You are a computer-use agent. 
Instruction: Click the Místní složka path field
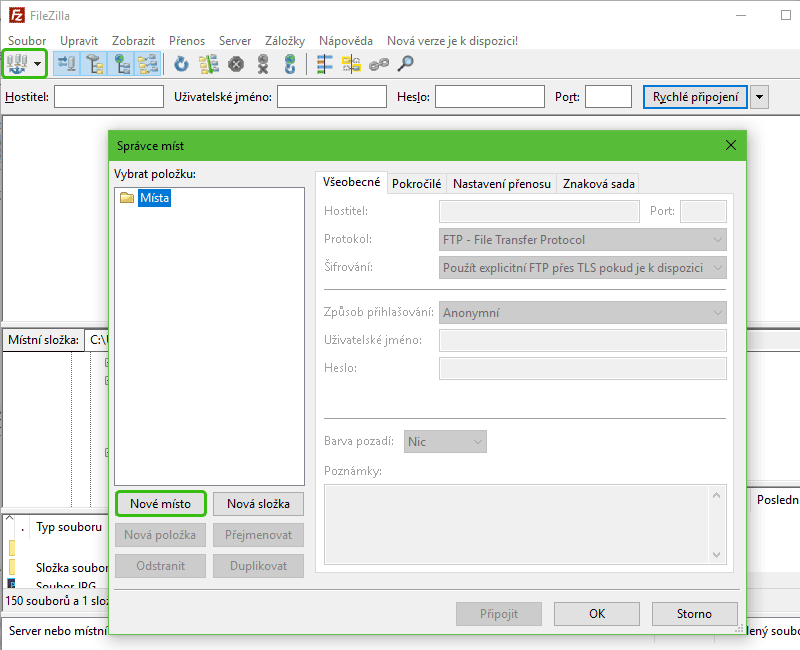click(97, 340)
